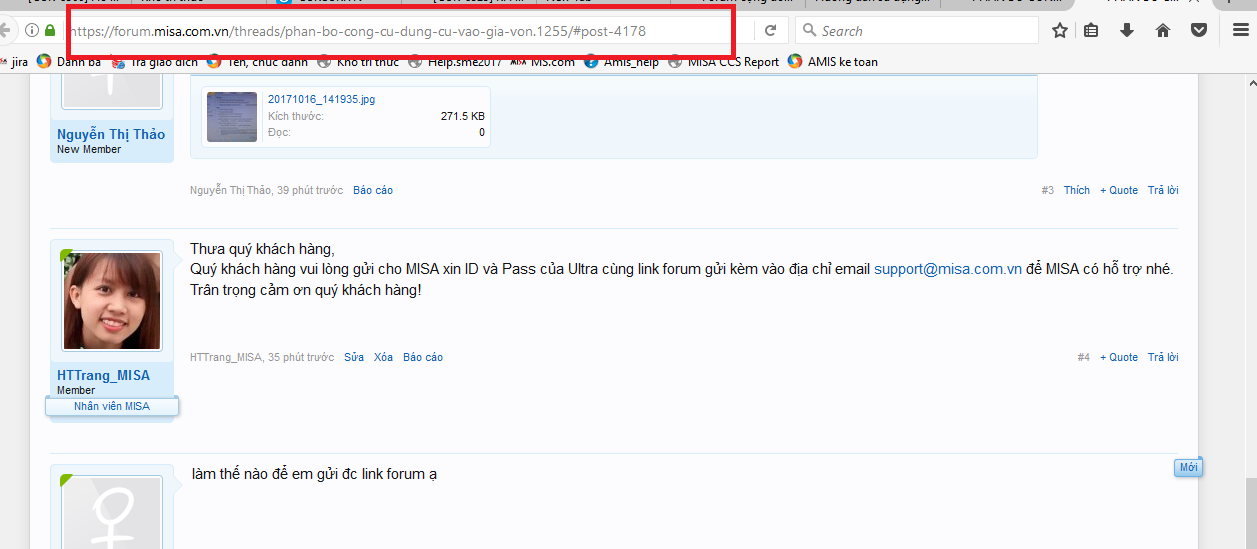Like post #3 with Thích

point(1077,190)
